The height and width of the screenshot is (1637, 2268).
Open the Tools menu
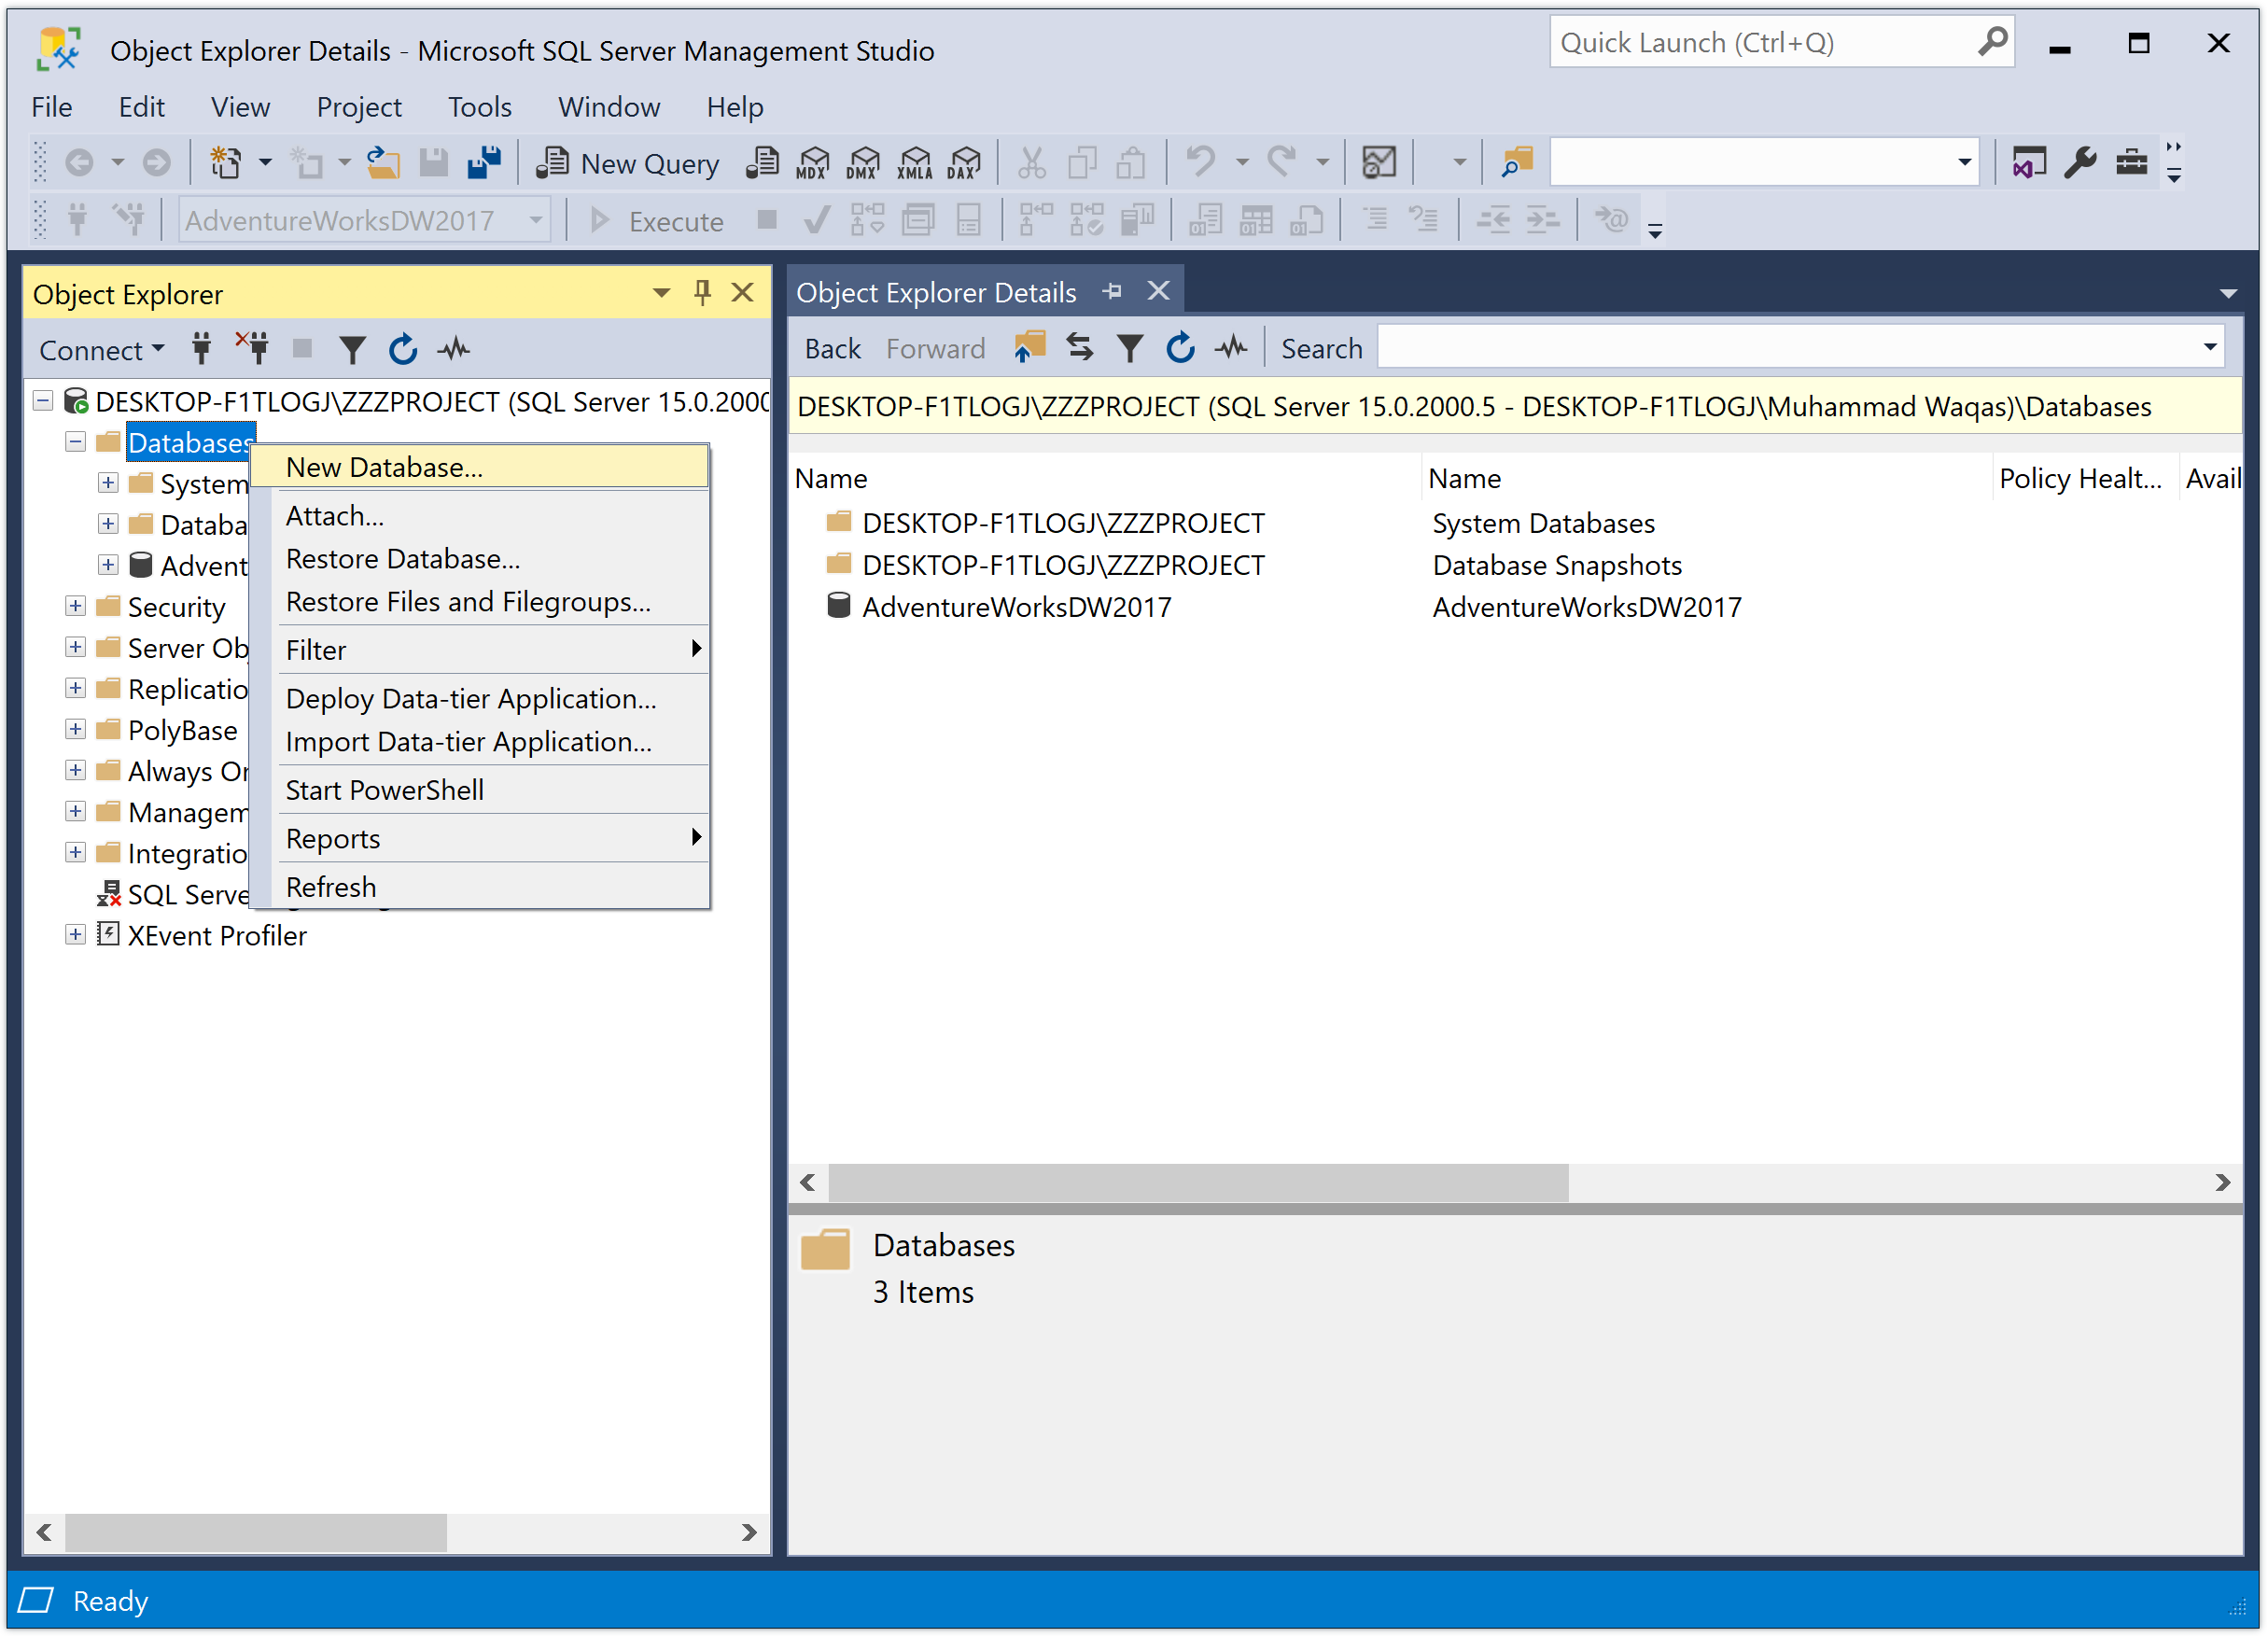pos(479,107)
